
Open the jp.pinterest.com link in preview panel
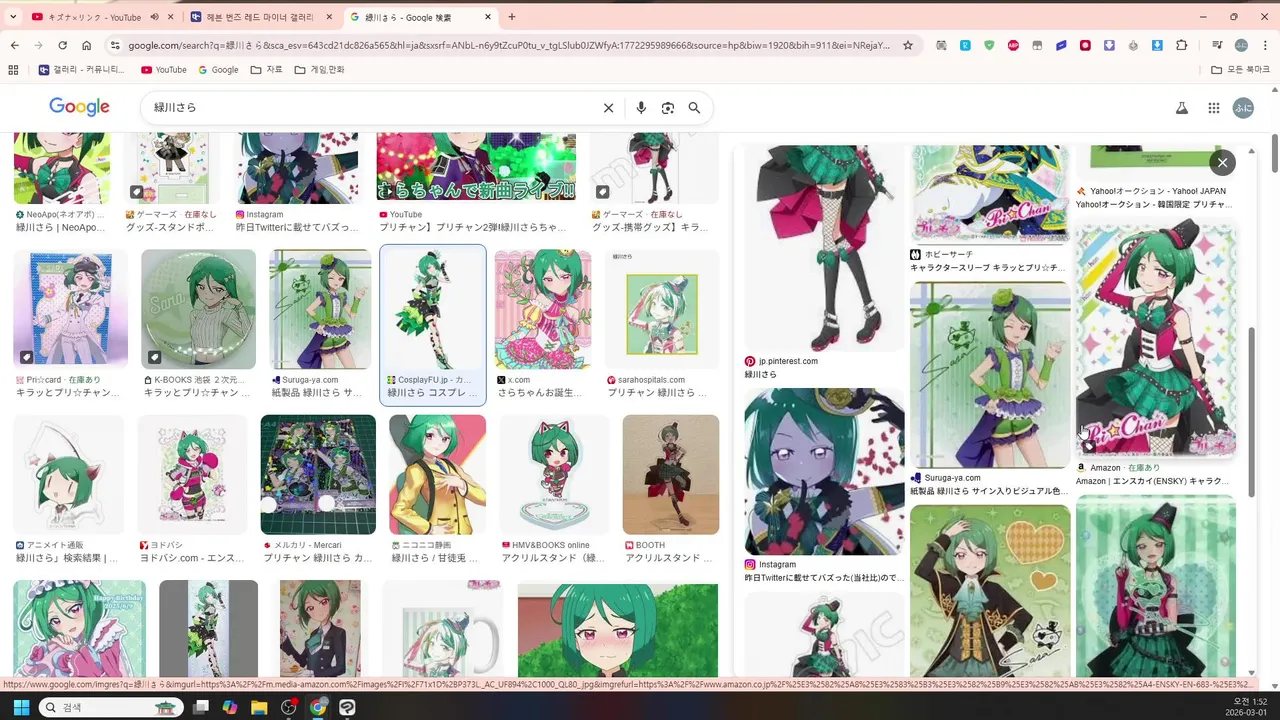(x=788, y=361)
